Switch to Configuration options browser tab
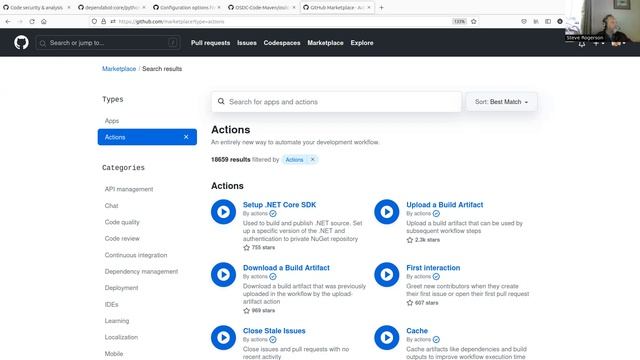 coord(187,7)
